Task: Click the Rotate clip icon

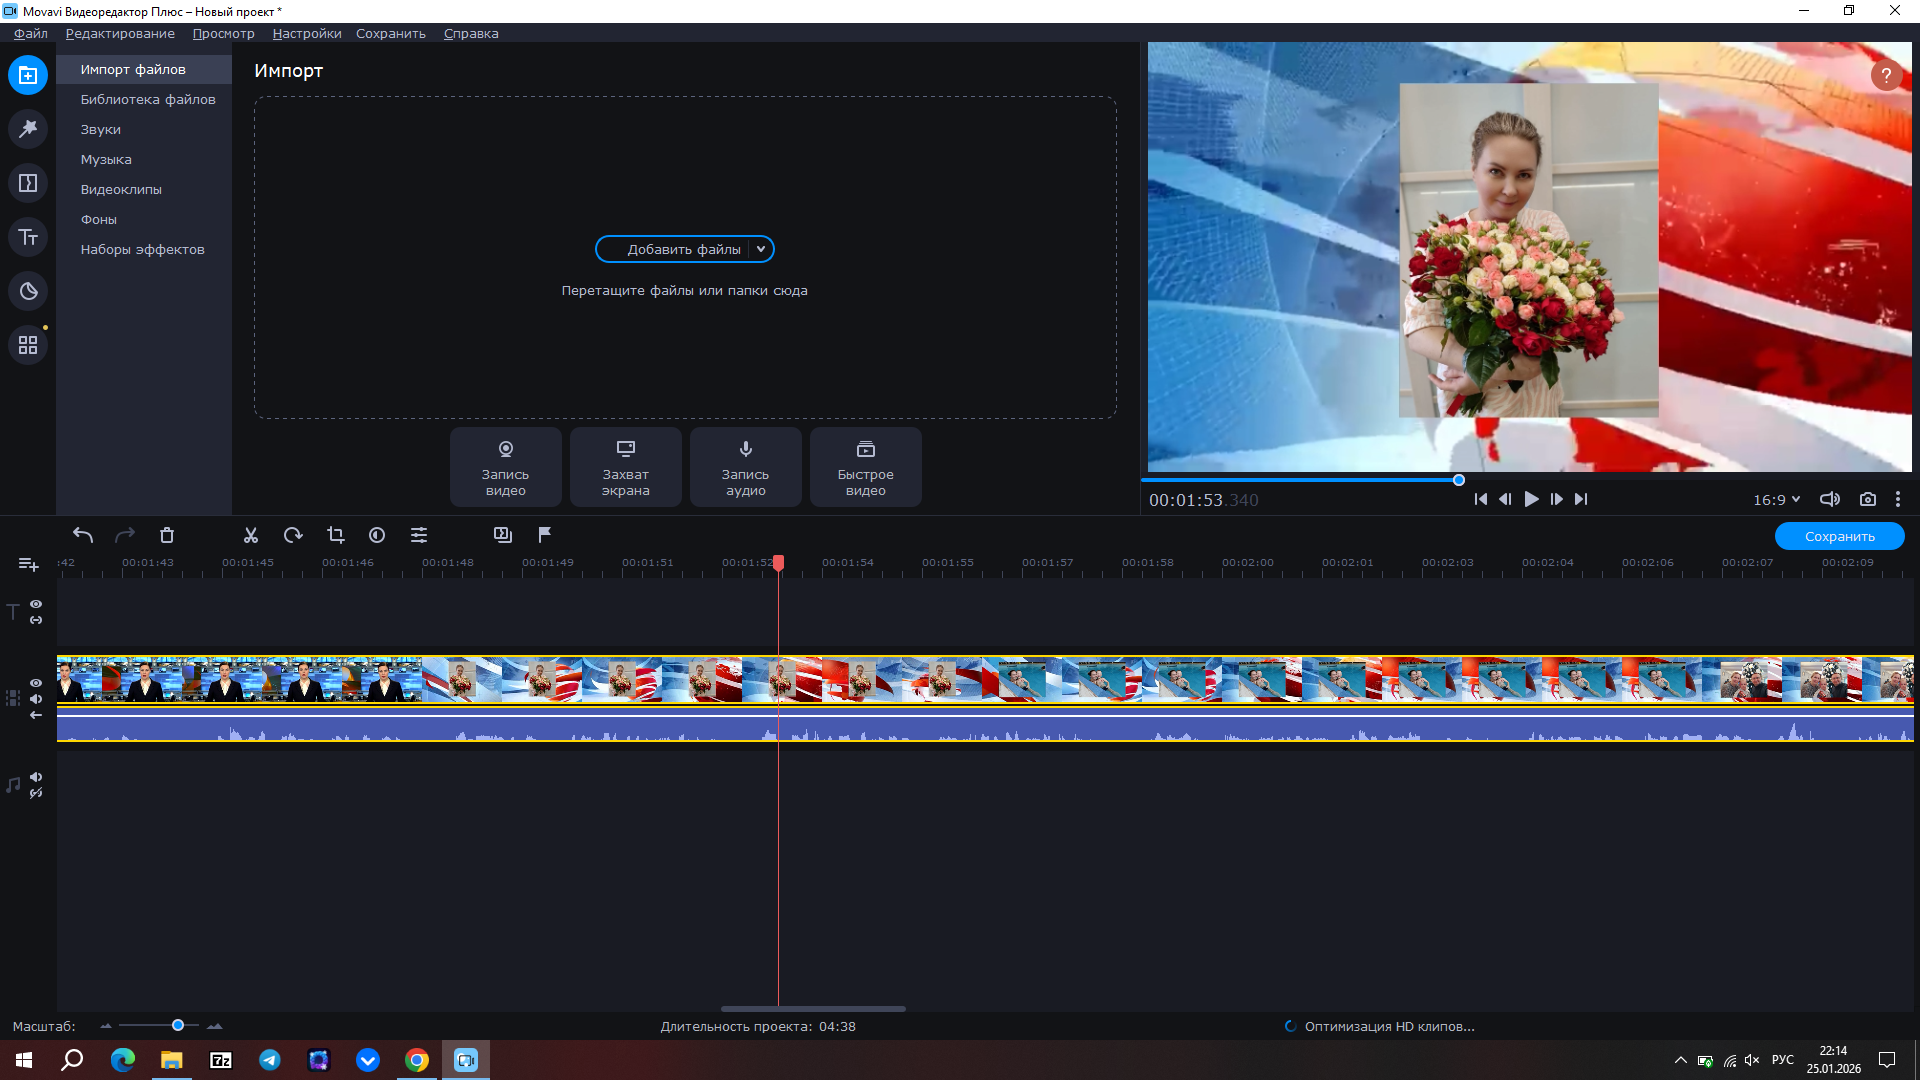Action: pos(293,535)
